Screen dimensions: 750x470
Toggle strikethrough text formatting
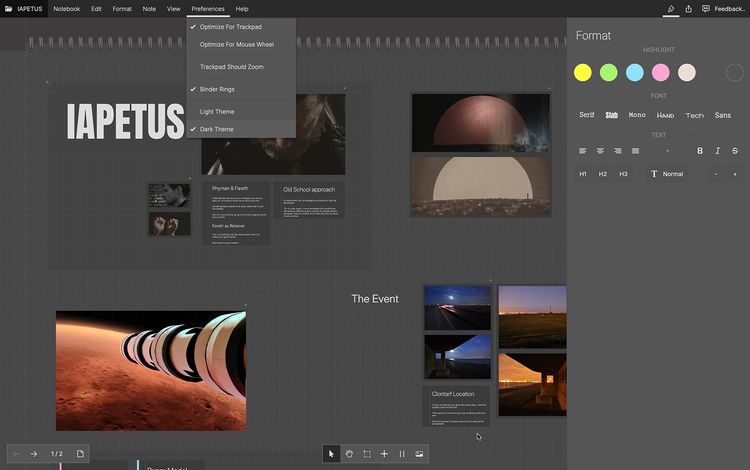[735, 151]
